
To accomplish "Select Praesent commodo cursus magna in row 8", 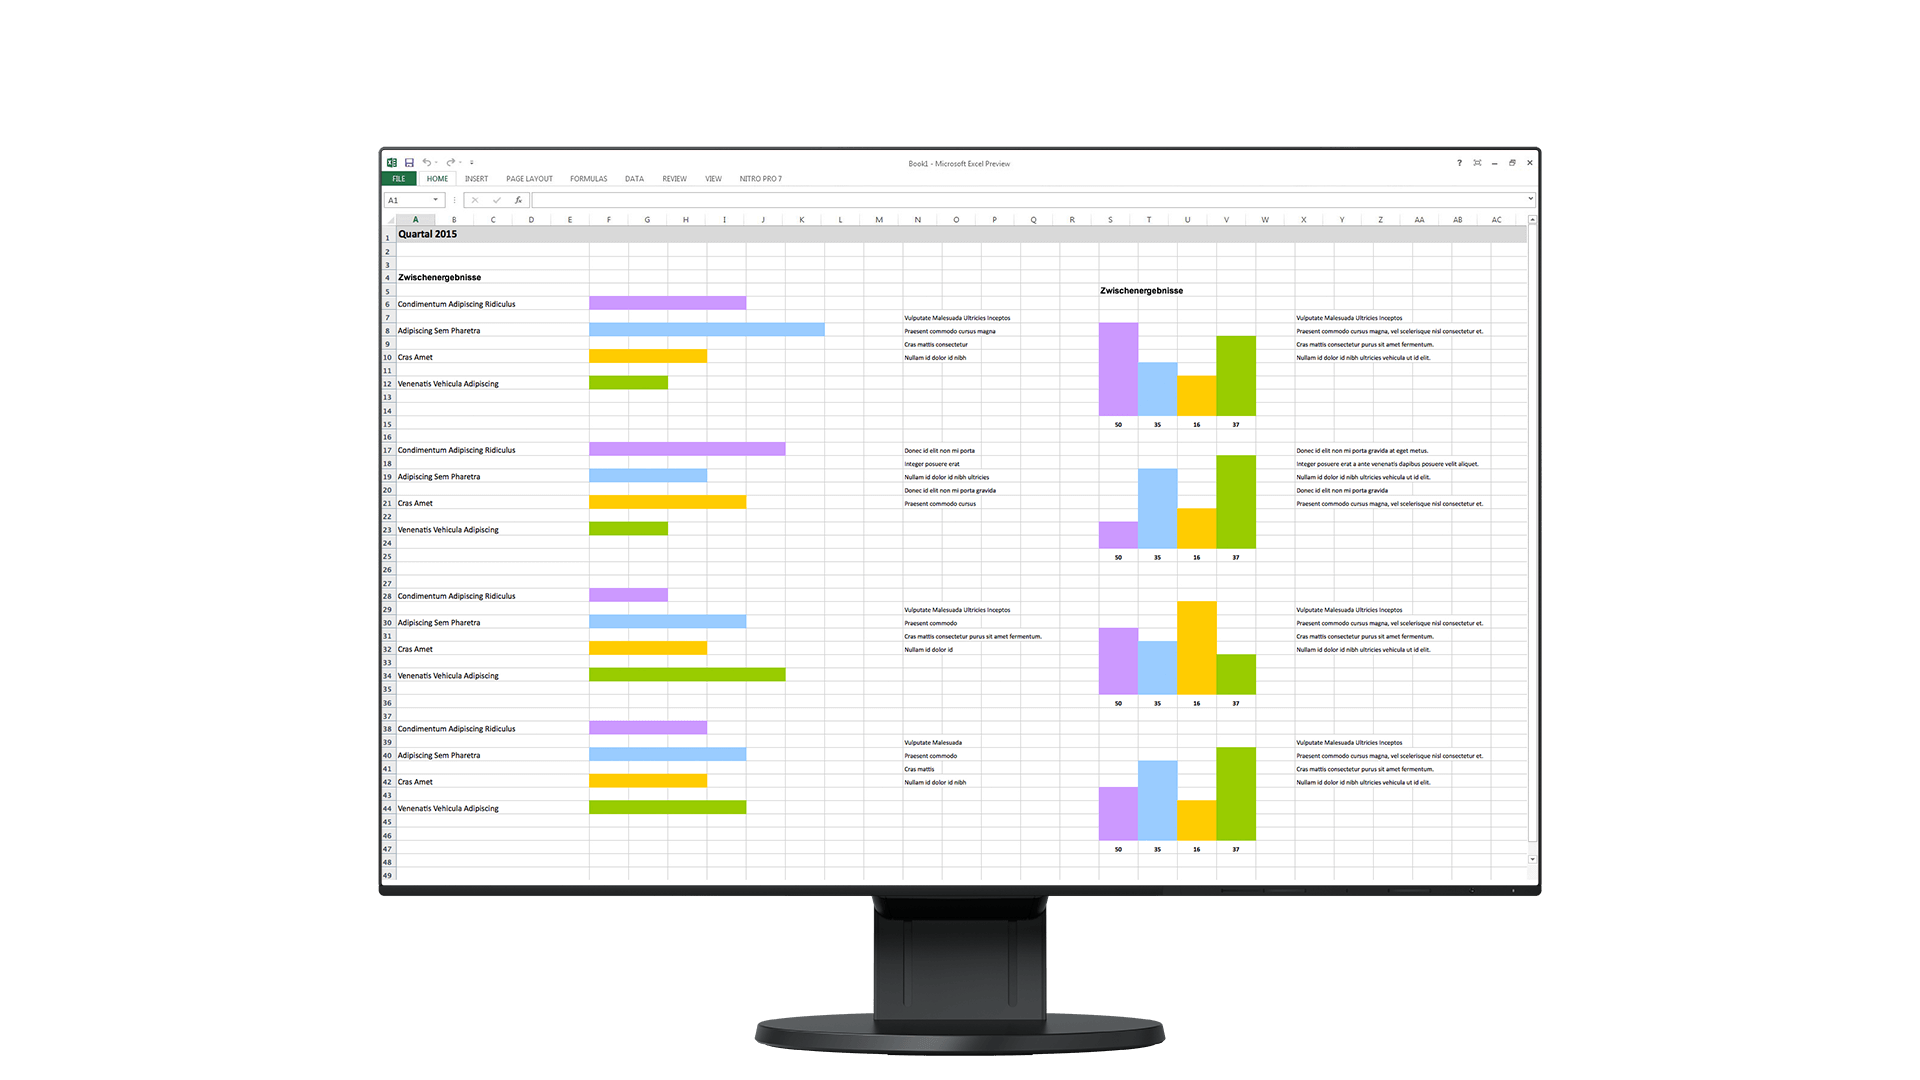I will [950, 331].
